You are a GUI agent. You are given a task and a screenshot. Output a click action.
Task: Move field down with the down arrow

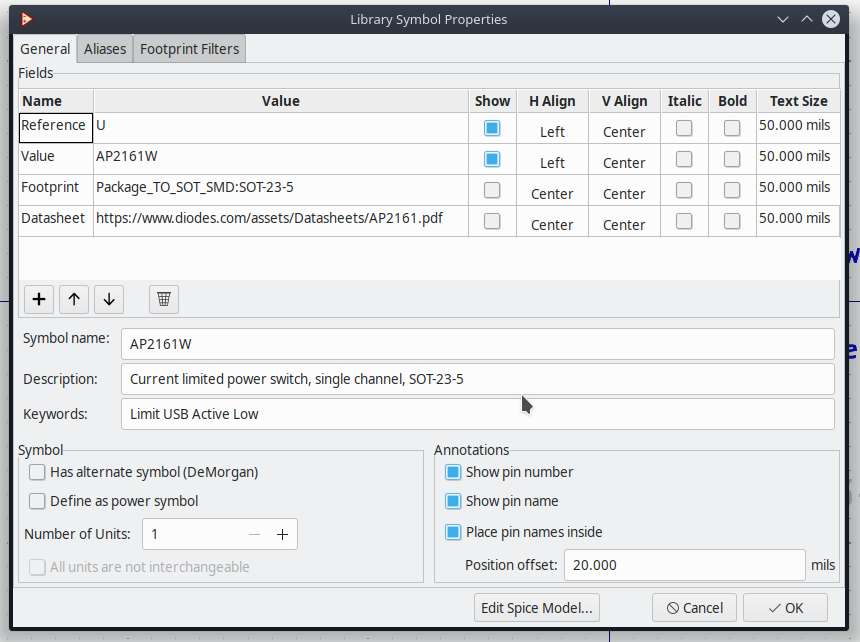pyautogui.click(x=109, y=299)
